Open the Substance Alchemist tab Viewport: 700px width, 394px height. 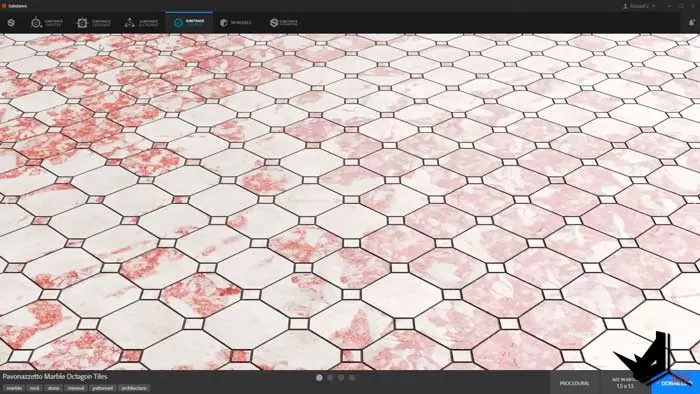pyautogui.click(x=141, y=22)
